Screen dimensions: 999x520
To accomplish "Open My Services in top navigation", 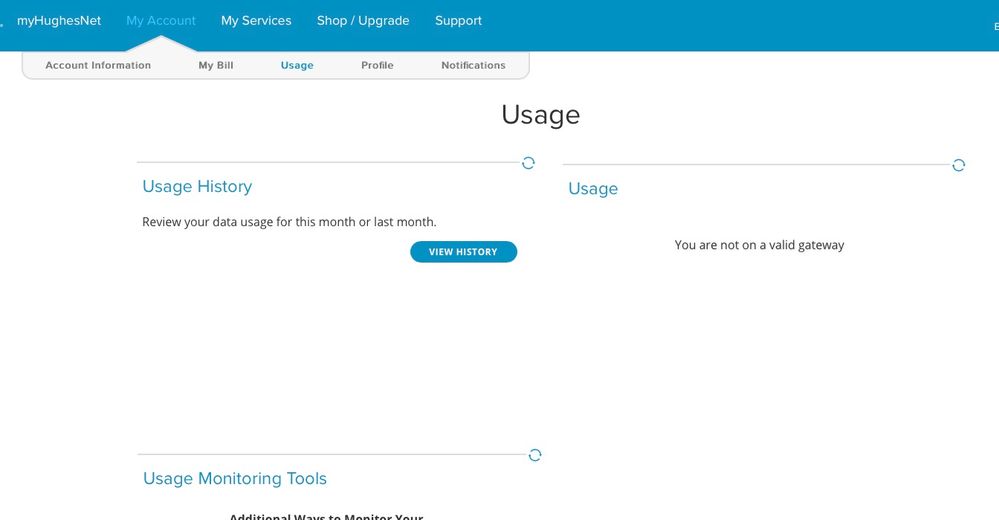I will click(x=256, y=21).
